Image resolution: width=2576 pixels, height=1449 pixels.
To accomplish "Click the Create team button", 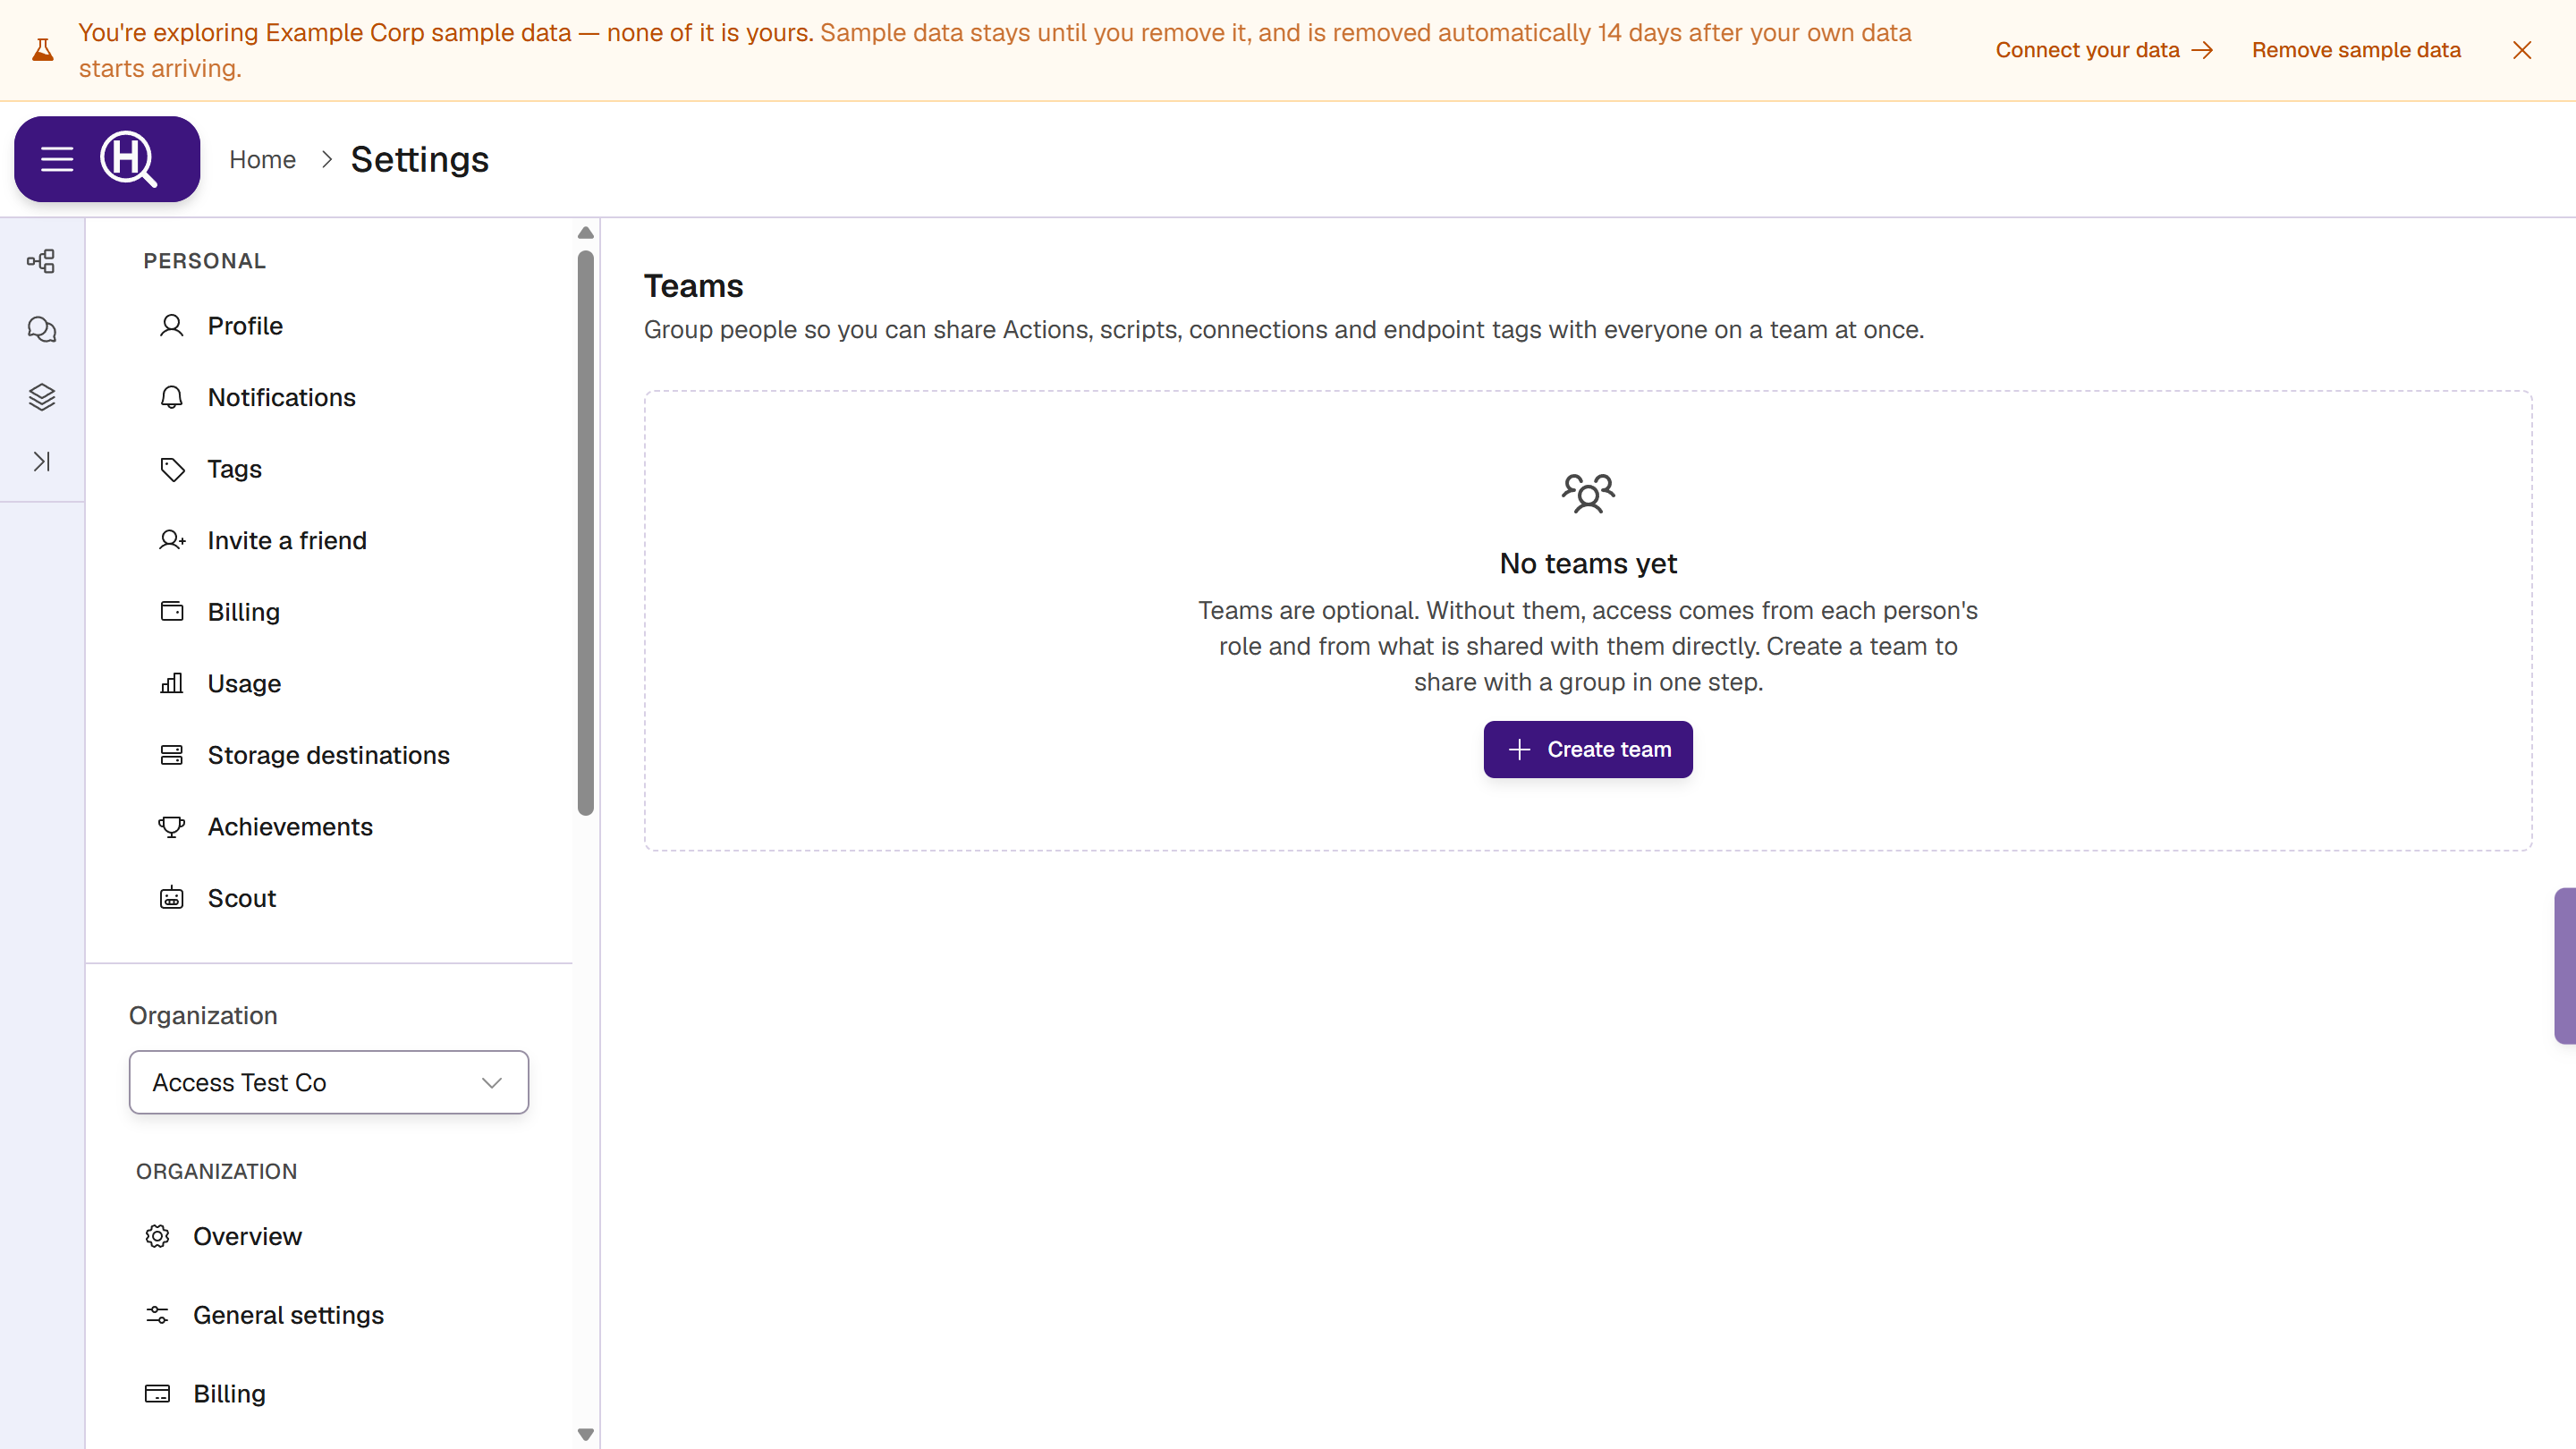I will click(1588, 749).
